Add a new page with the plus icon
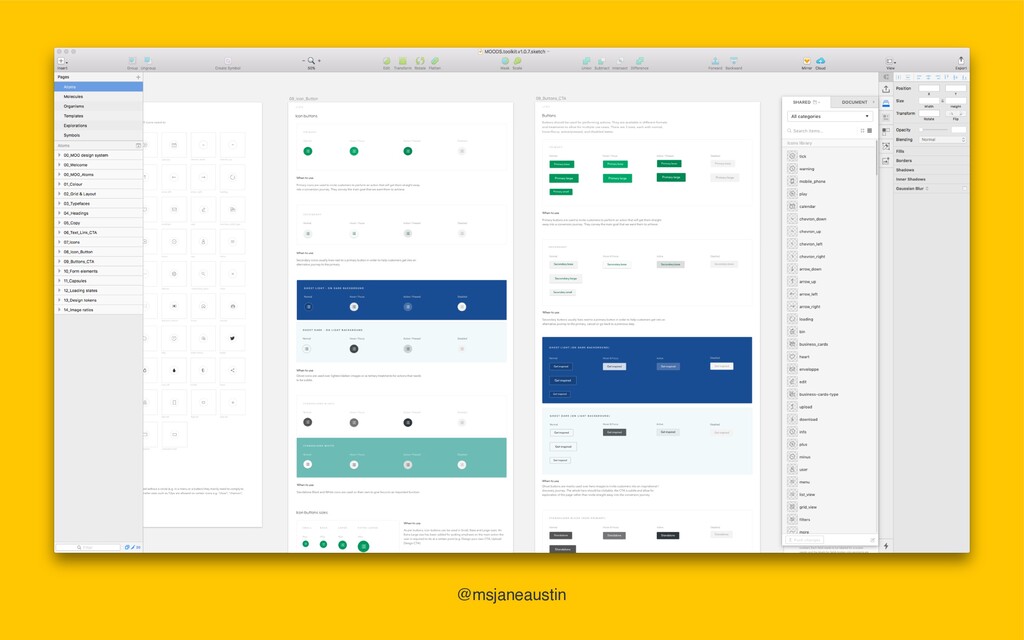 [x=138, y=77]
